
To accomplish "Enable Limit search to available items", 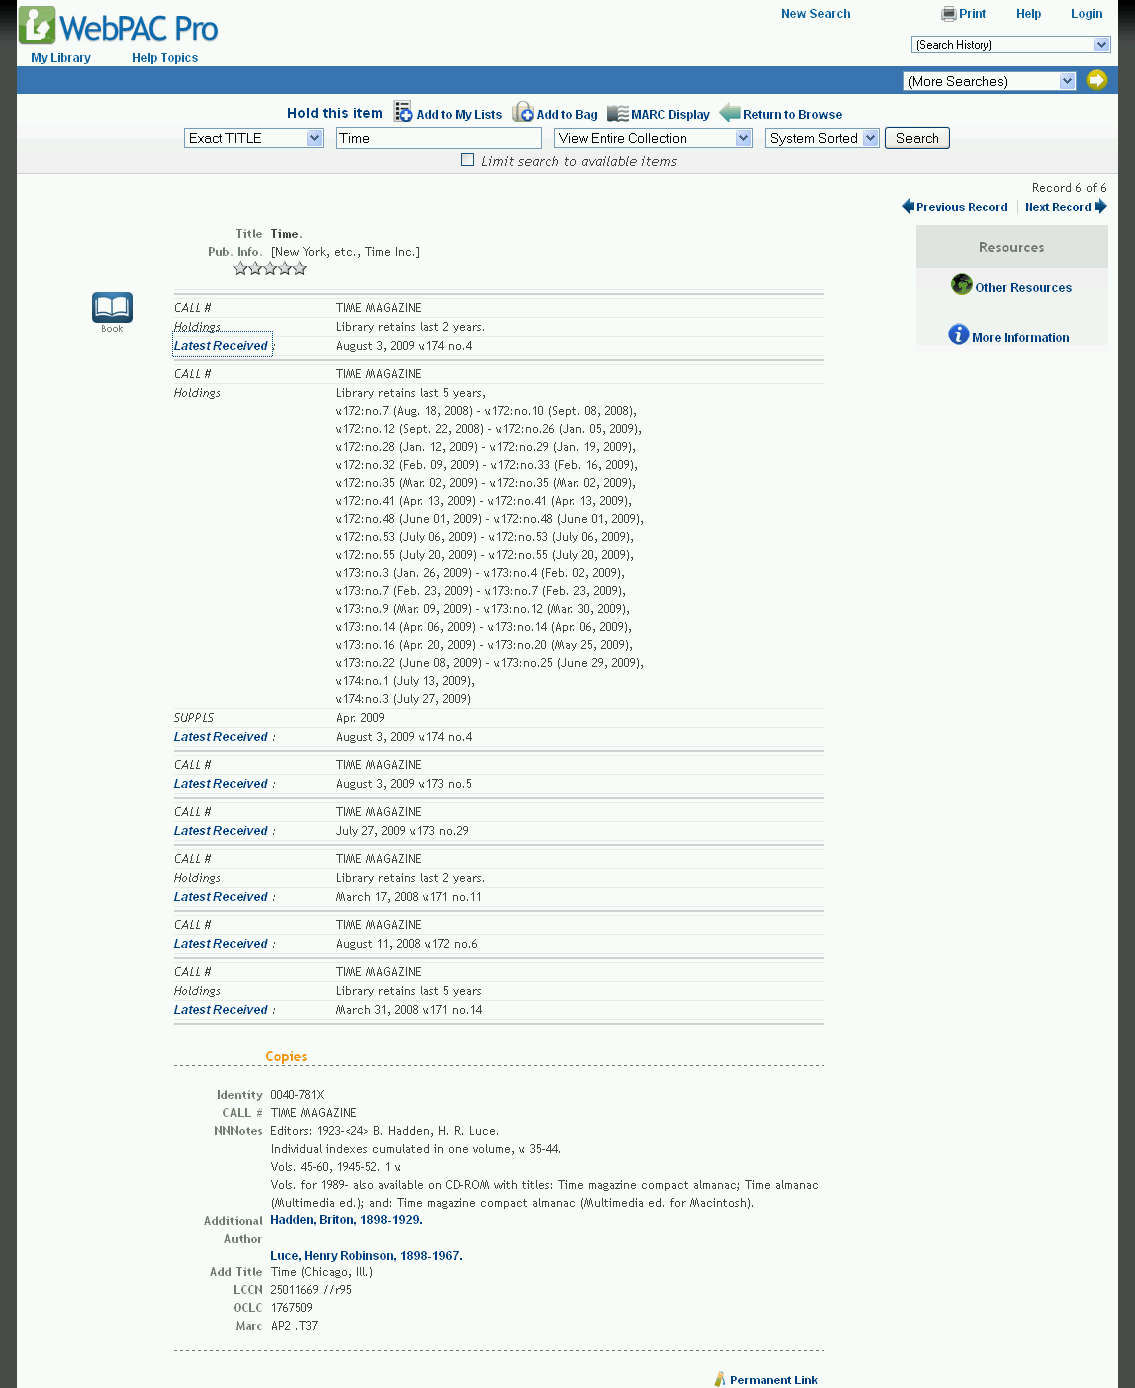I will point(467,160).
